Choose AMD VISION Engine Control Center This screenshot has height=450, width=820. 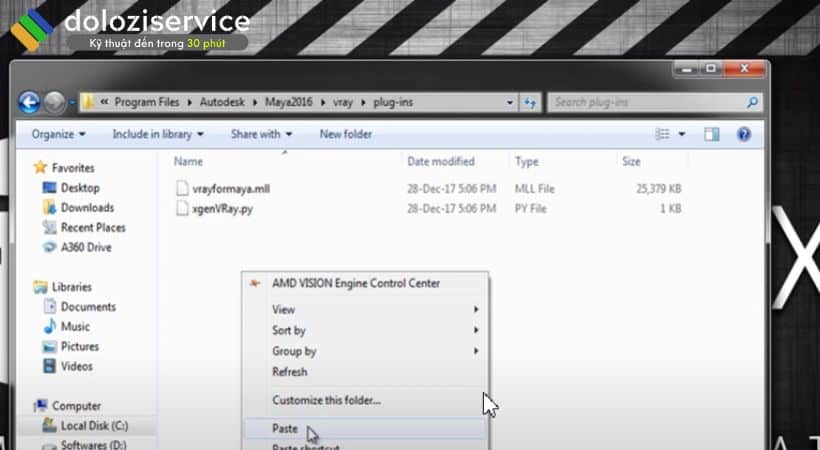click(x=366, y=284)
